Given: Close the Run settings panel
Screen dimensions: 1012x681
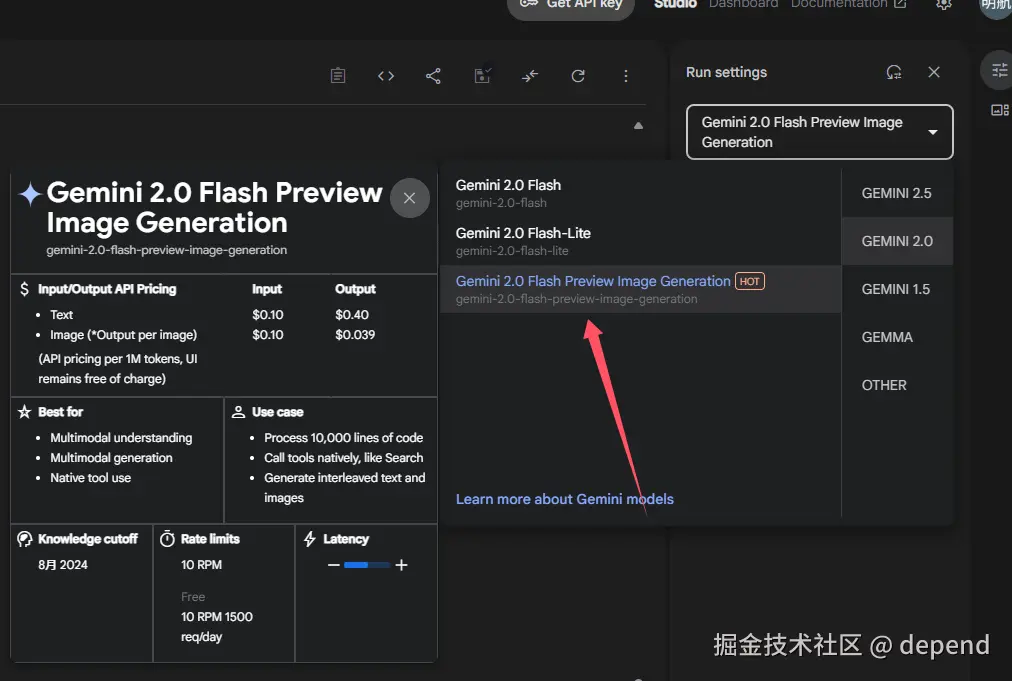Looking at the screenshot, I should pos(934,72).
